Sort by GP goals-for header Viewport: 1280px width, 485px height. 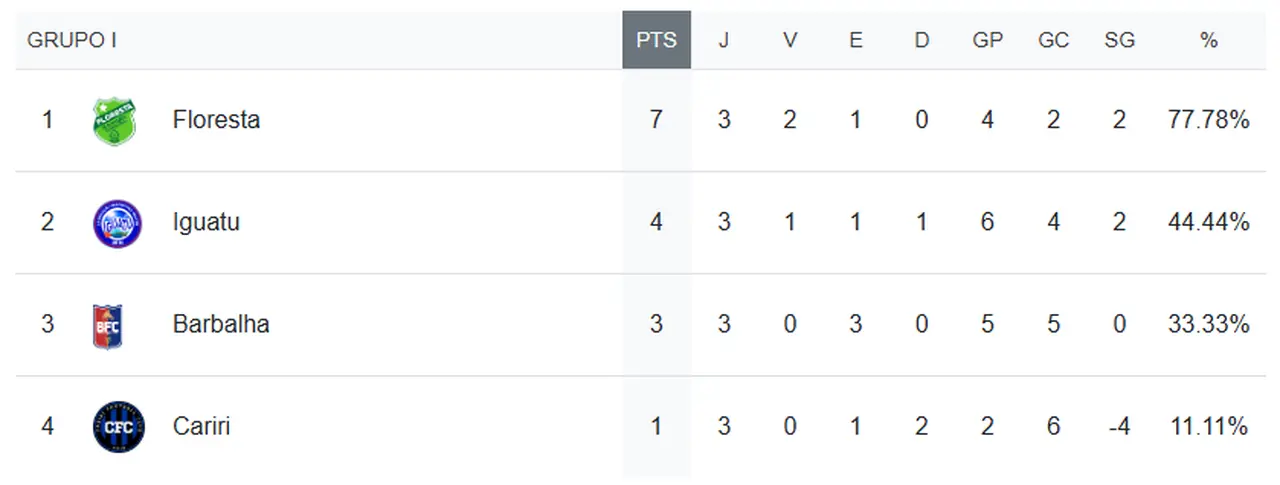coord(987,40)
